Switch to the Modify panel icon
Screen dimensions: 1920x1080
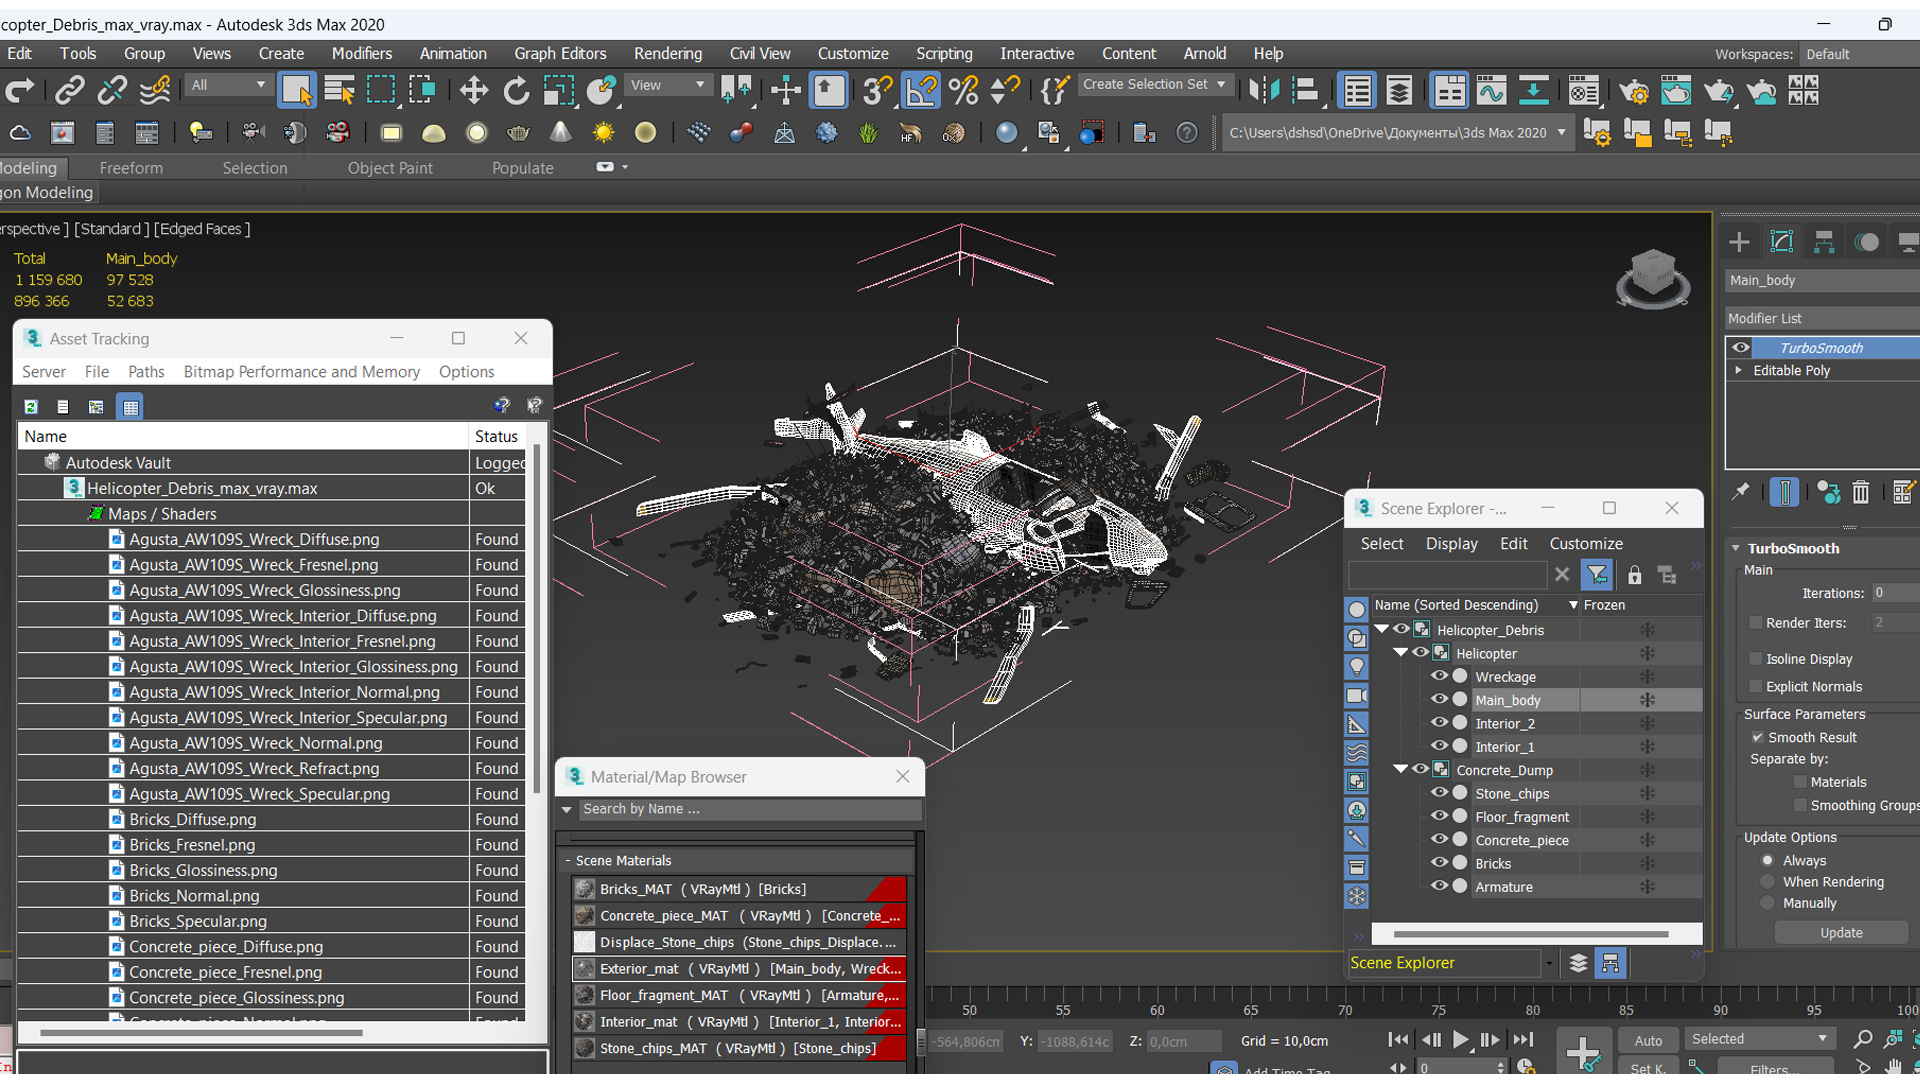1782,242
